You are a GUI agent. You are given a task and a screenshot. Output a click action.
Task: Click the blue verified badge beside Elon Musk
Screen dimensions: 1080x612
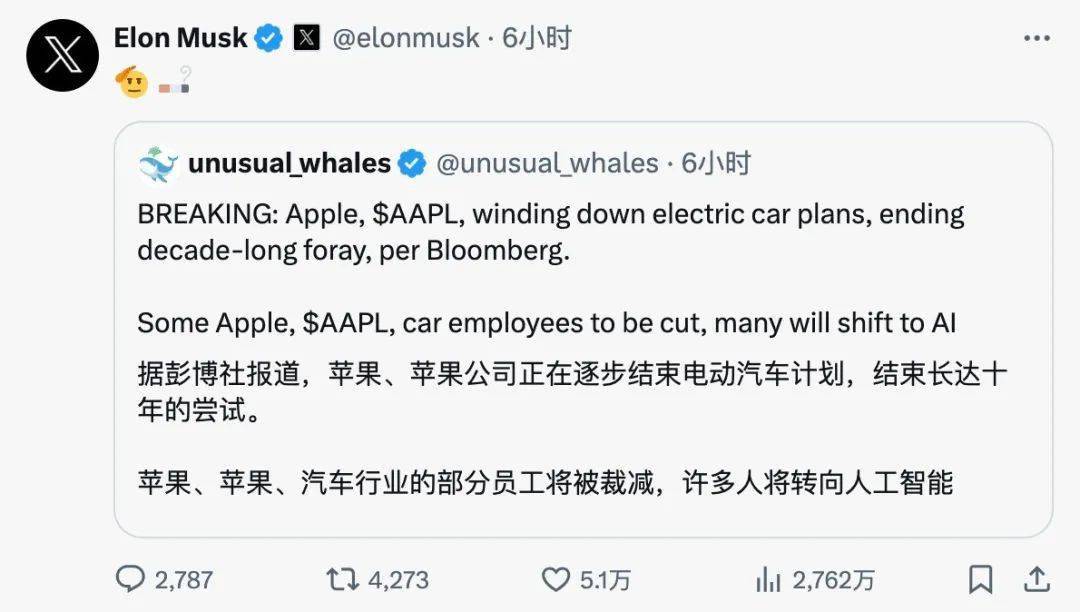pos(268,39)
